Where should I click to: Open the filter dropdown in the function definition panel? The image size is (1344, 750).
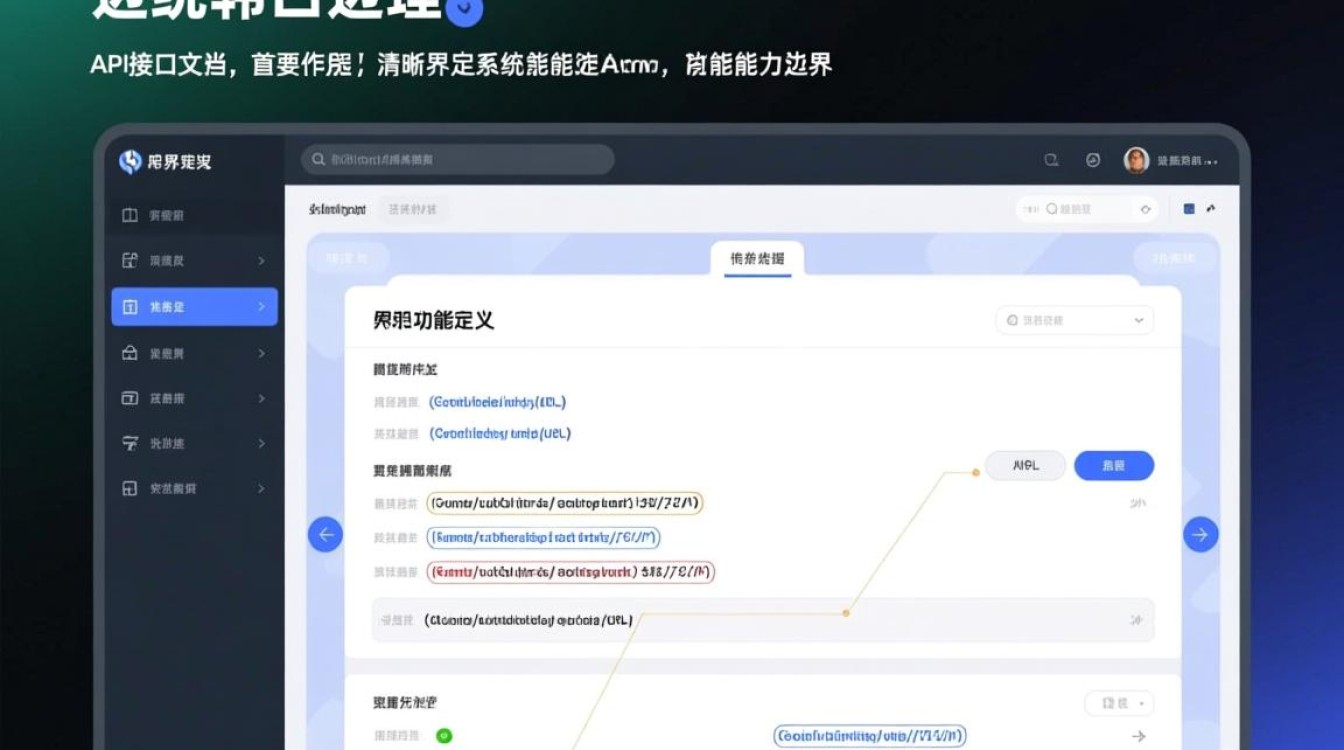pyautogui.click(x=1073, y=319)
